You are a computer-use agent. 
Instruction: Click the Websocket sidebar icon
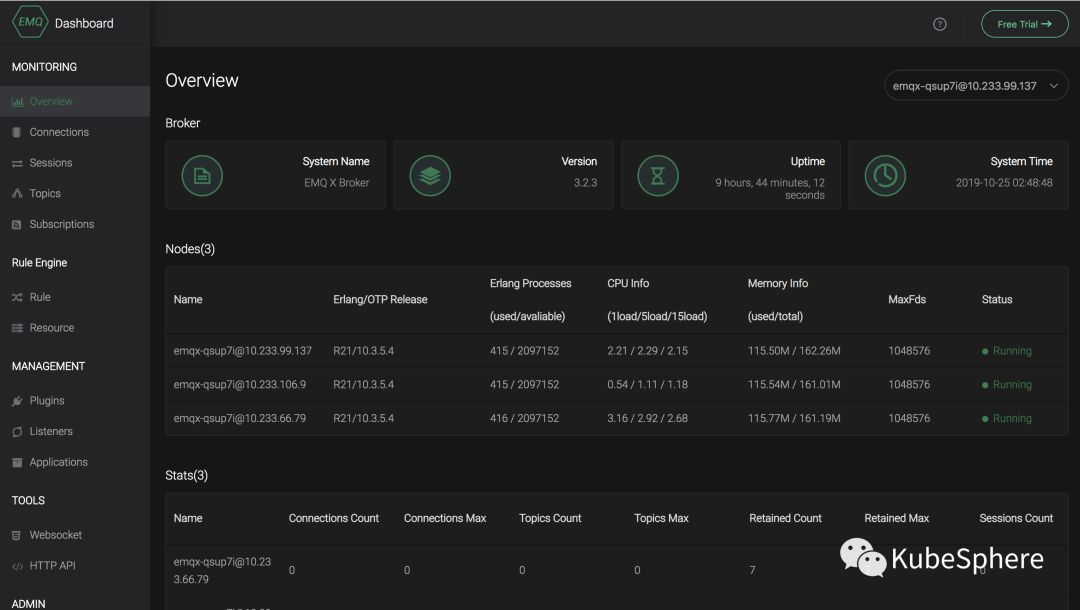tap(17, 536)
